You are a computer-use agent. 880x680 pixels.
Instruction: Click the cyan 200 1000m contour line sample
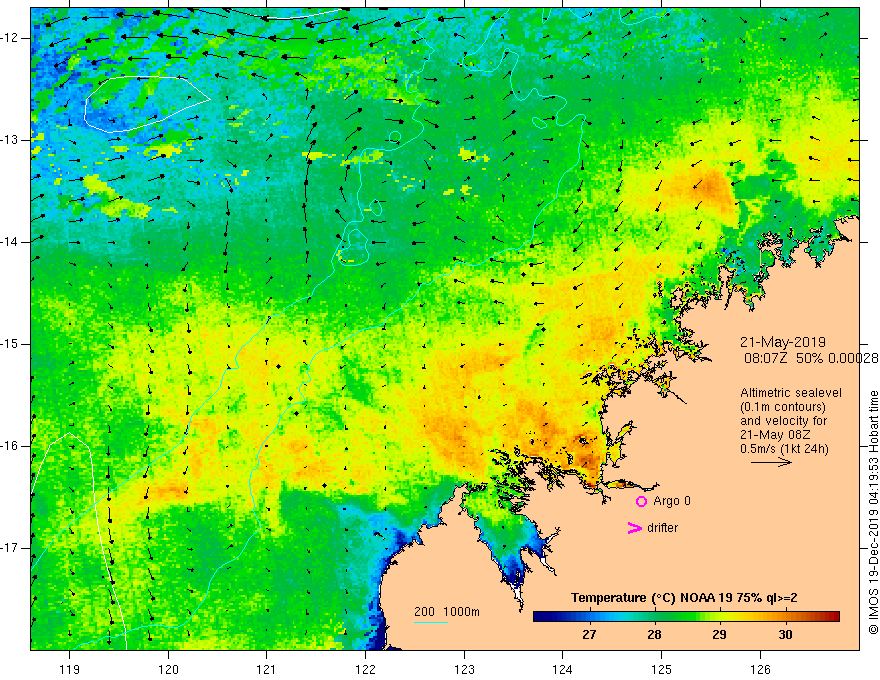click(430, 622)
